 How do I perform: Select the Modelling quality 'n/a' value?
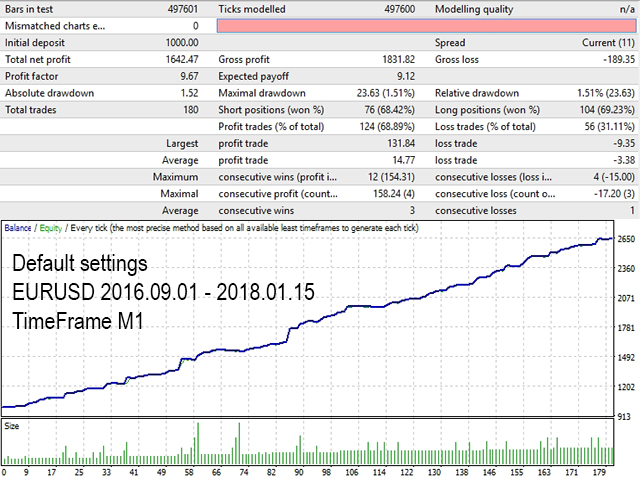point(627,9)
